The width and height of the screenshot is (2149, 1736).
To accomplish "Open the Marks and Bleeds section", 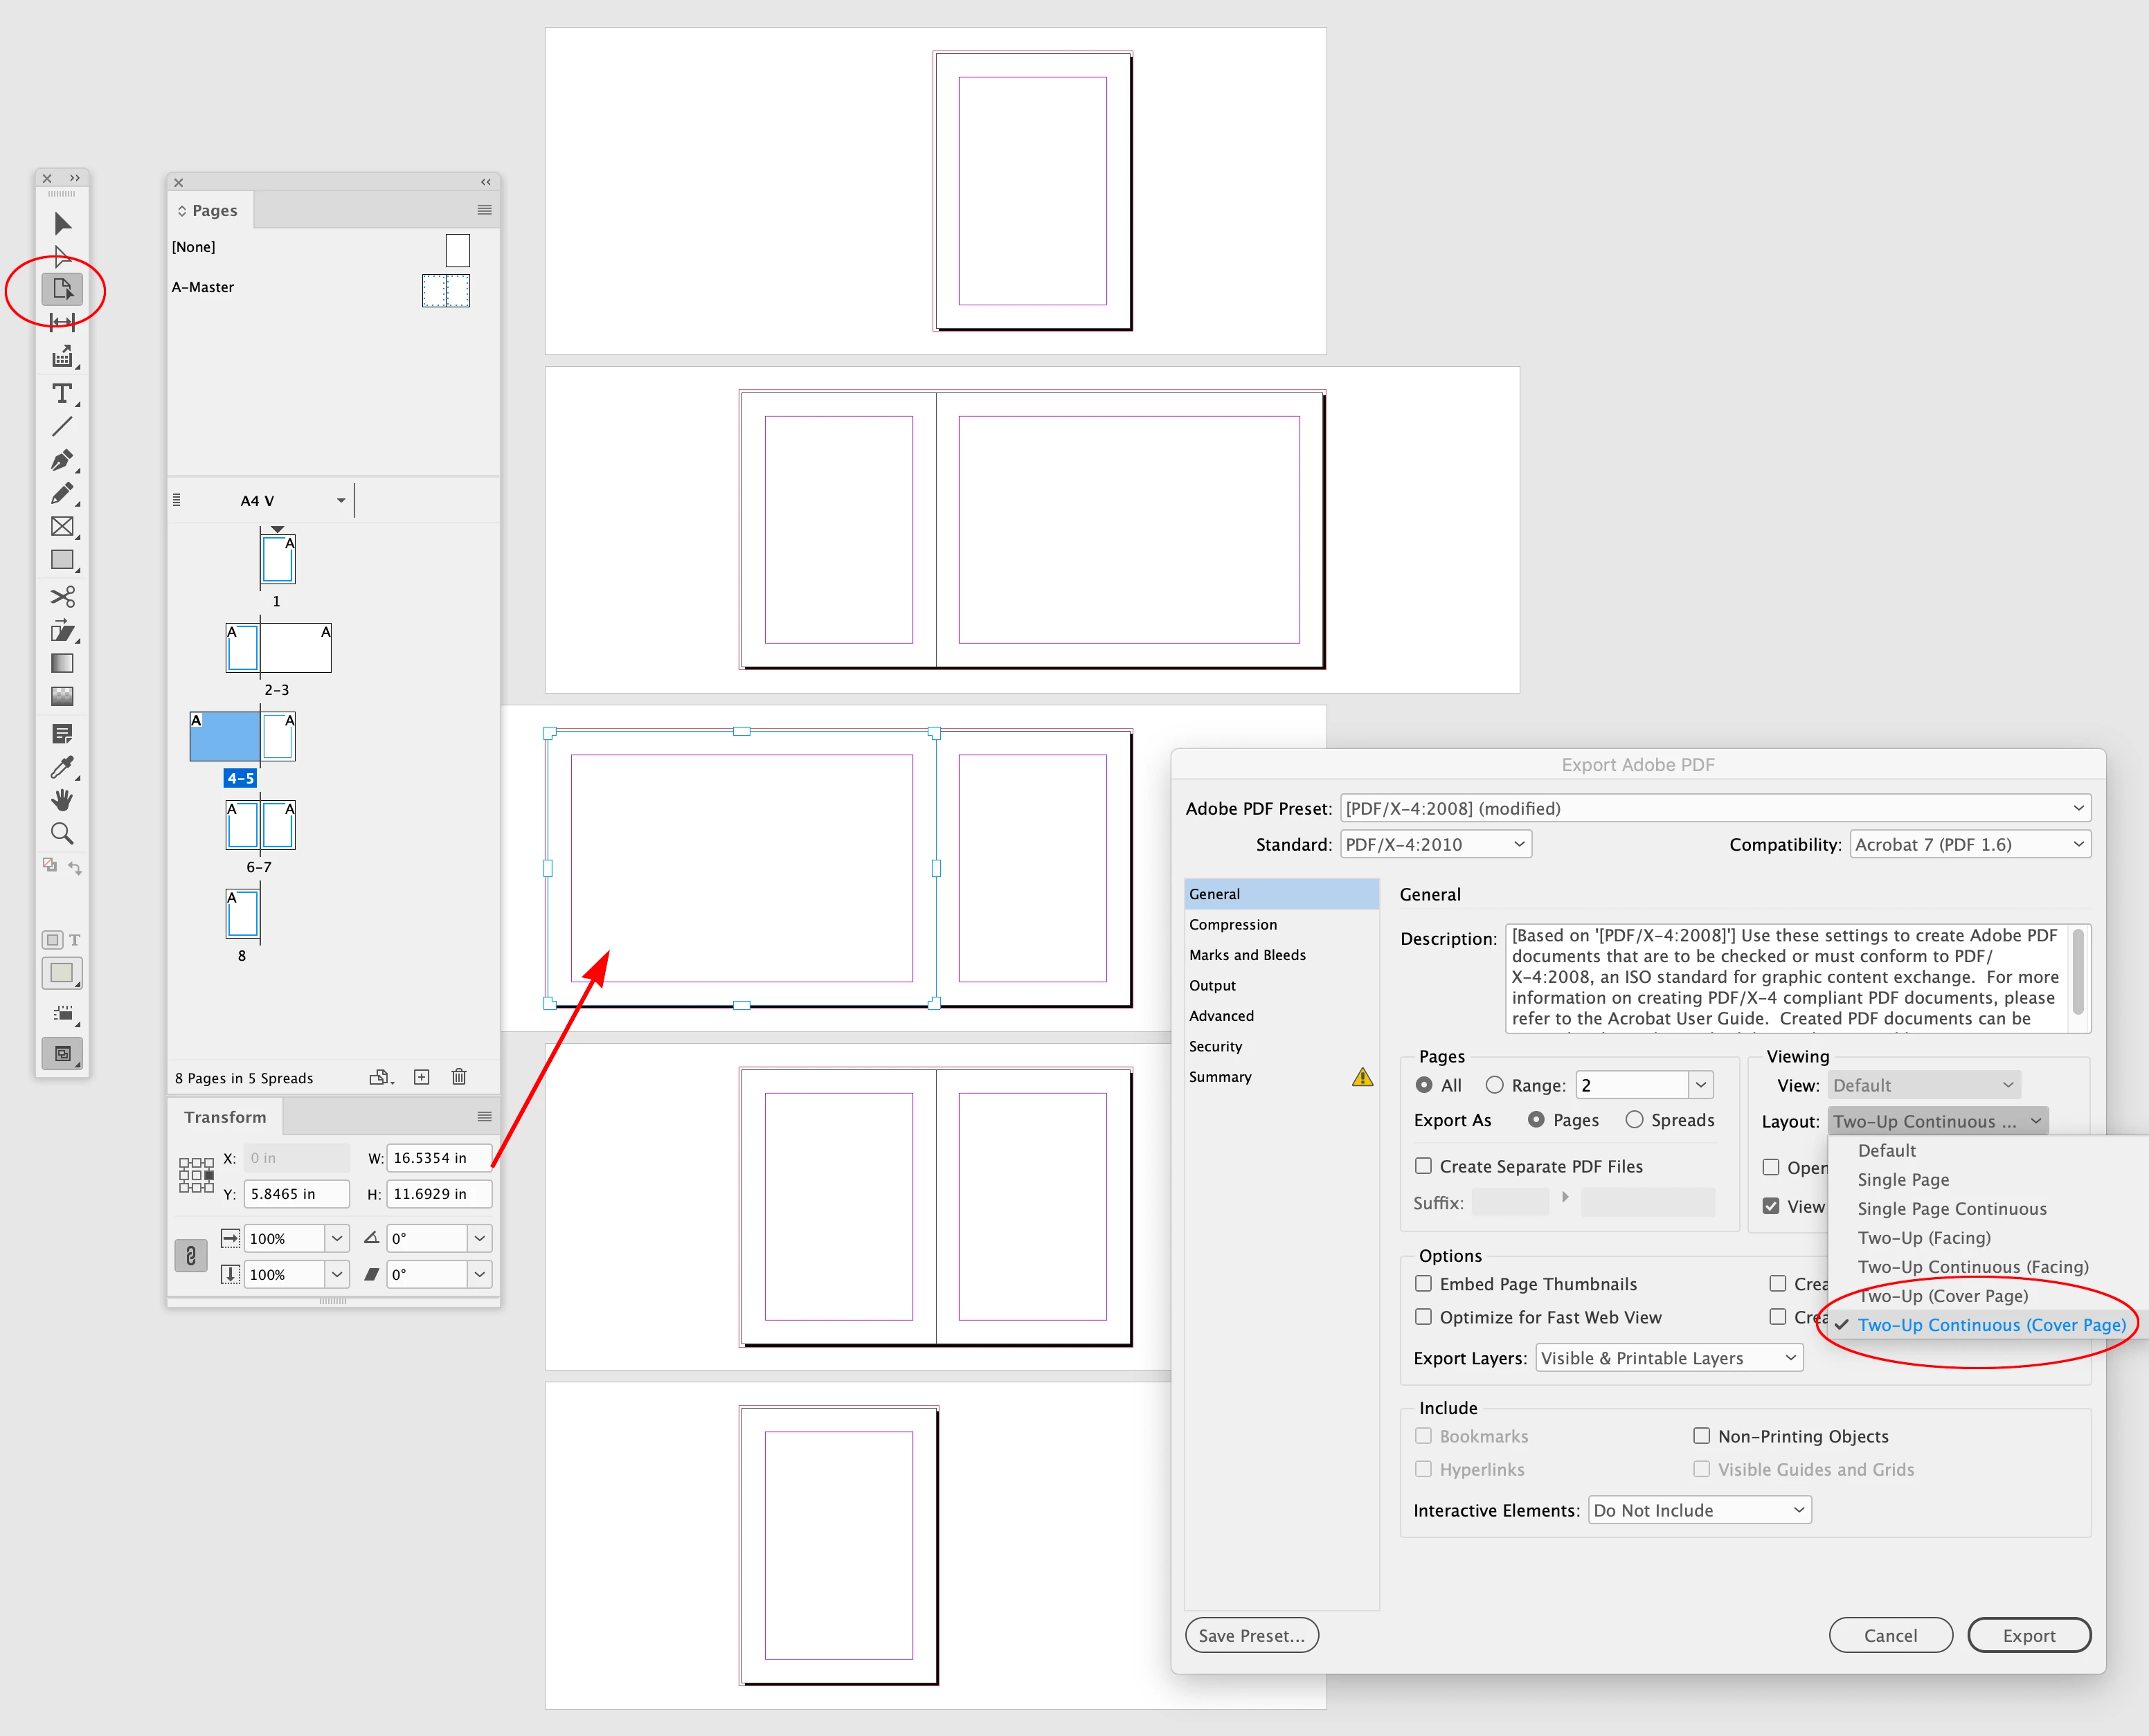I will pyautogui.click(x=1247, y=955).
